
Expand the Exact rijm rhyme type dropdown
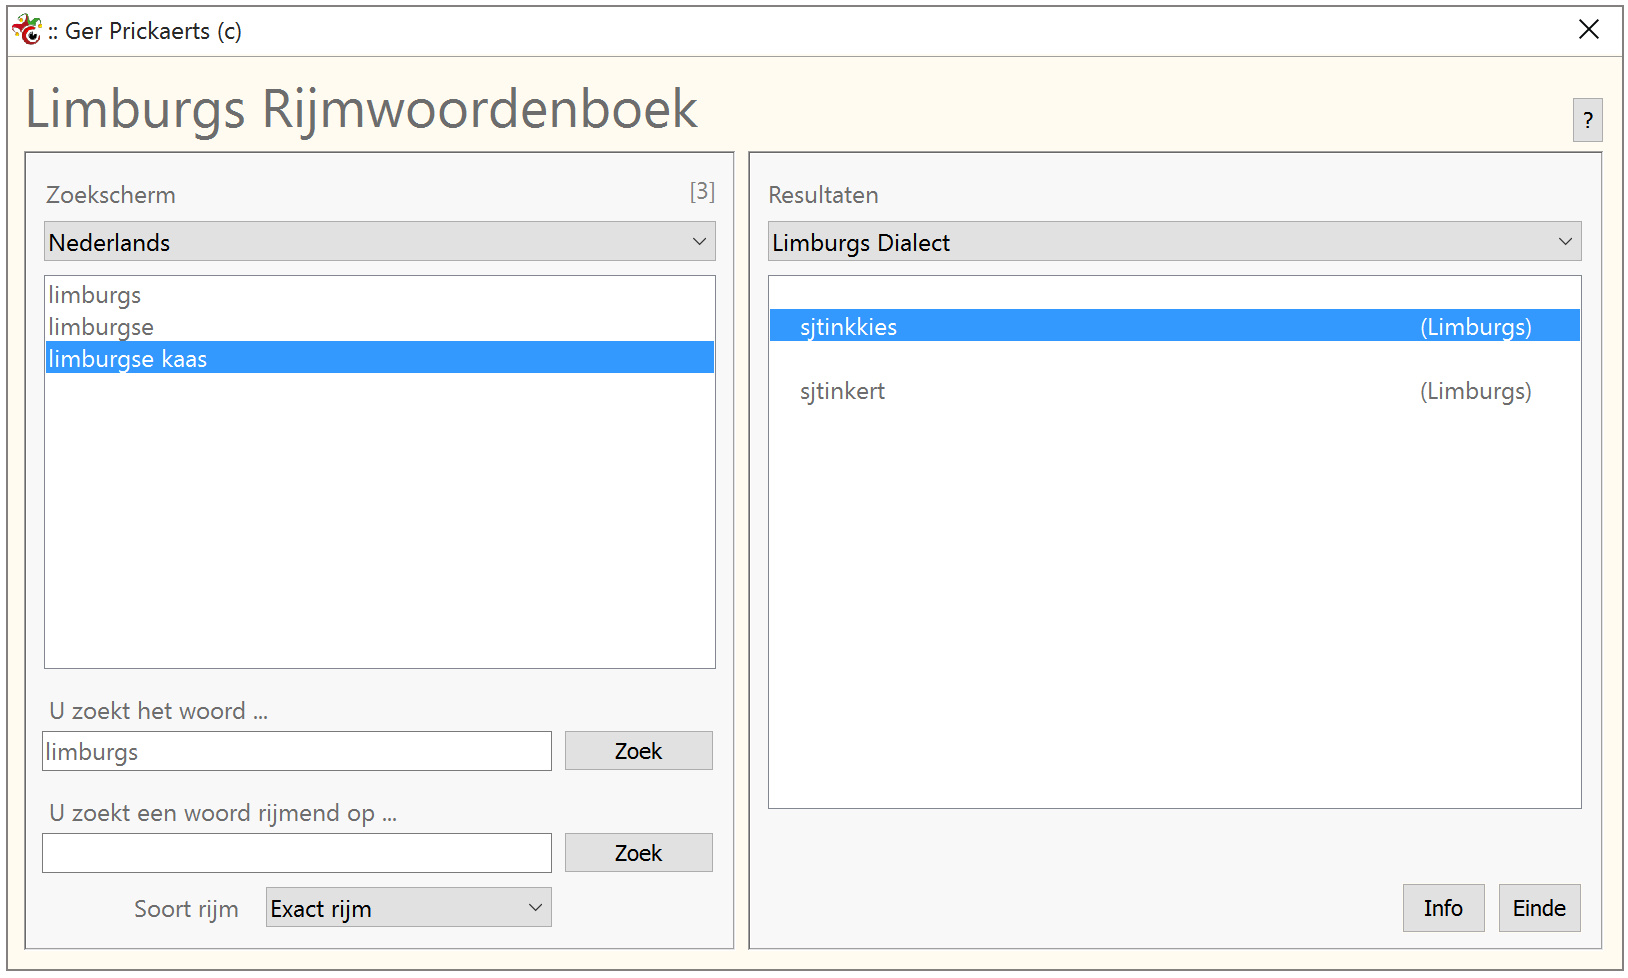pyautogui.click(x=408, y=908)
